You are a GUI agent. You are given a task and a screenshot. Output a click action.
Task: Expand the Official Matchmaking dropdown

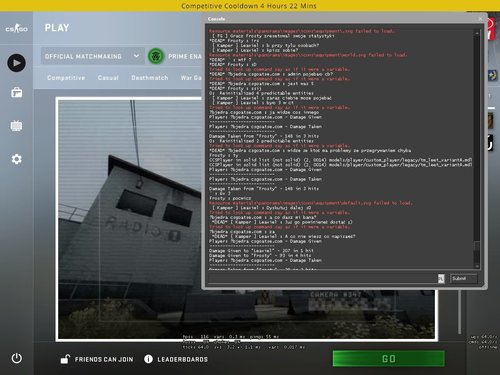pos(92,56)
